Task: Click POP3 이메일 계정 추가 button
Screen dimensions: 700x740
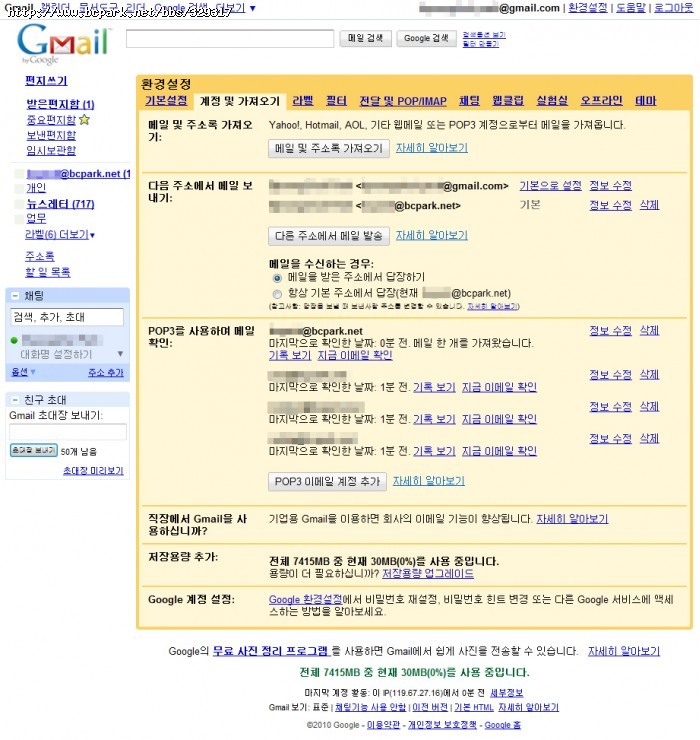Action: pyautogui.click(x=327, y=481)
